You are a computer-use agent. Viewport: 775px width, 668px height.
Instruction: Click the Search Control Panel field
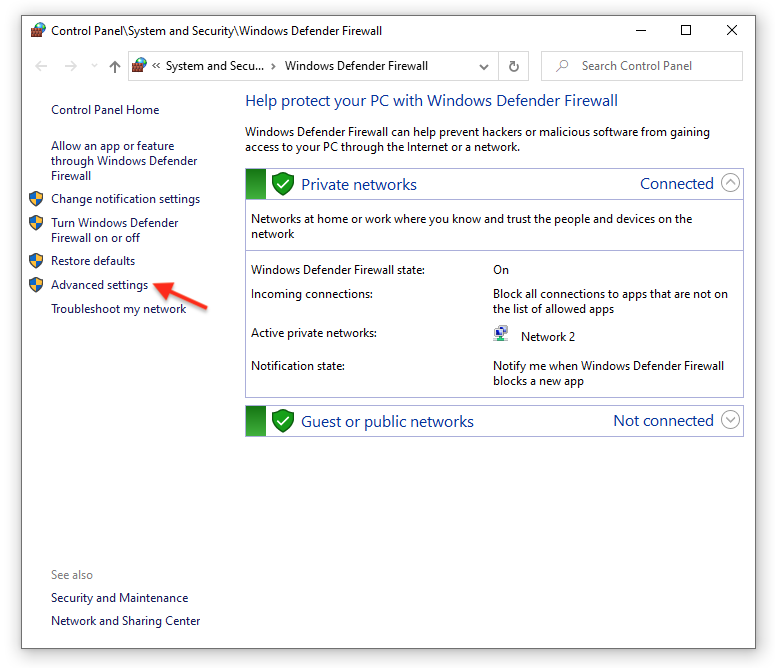[x=642, y=66]
